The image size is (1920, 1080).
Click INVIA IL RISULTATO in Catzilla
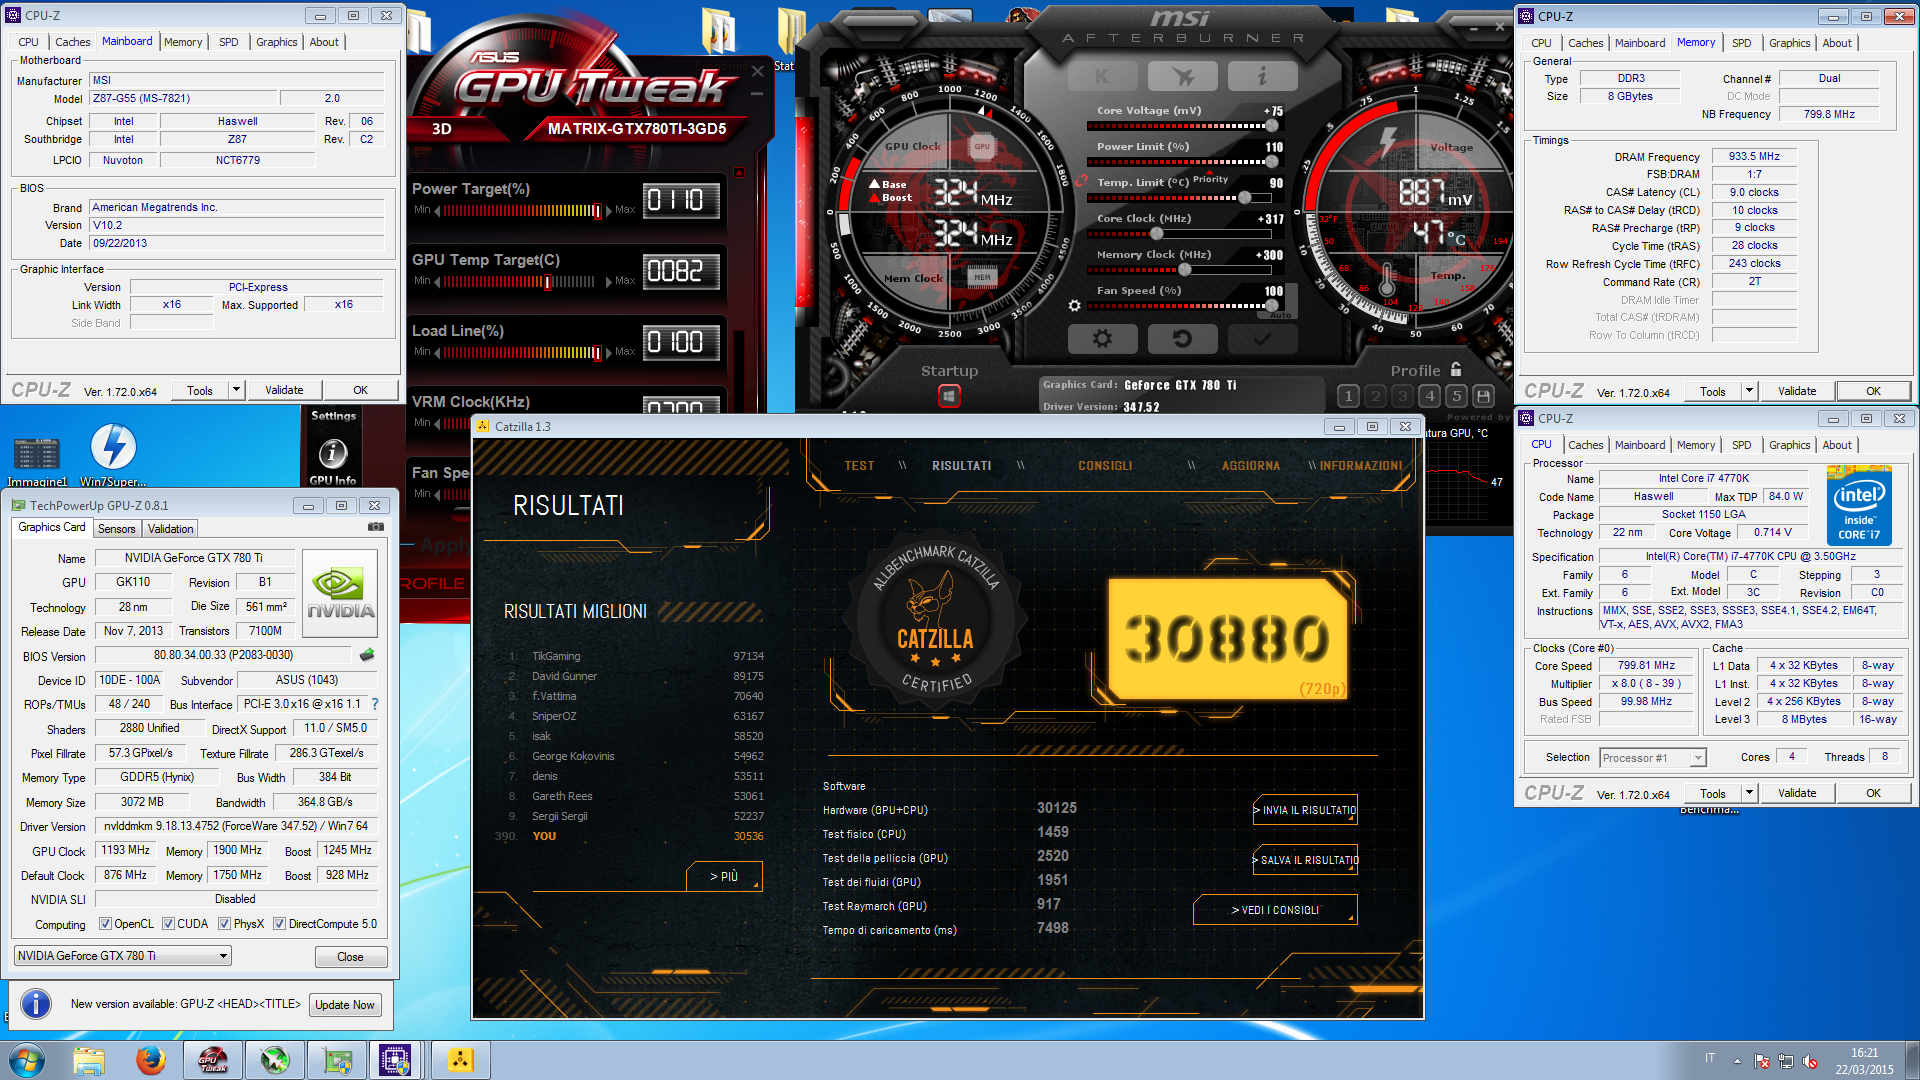(x=1305, y=810)
